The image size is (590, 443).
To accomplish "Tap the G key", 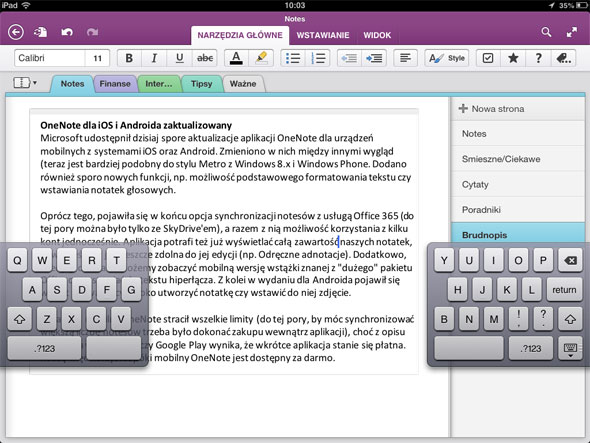I will tap(131, 289).
